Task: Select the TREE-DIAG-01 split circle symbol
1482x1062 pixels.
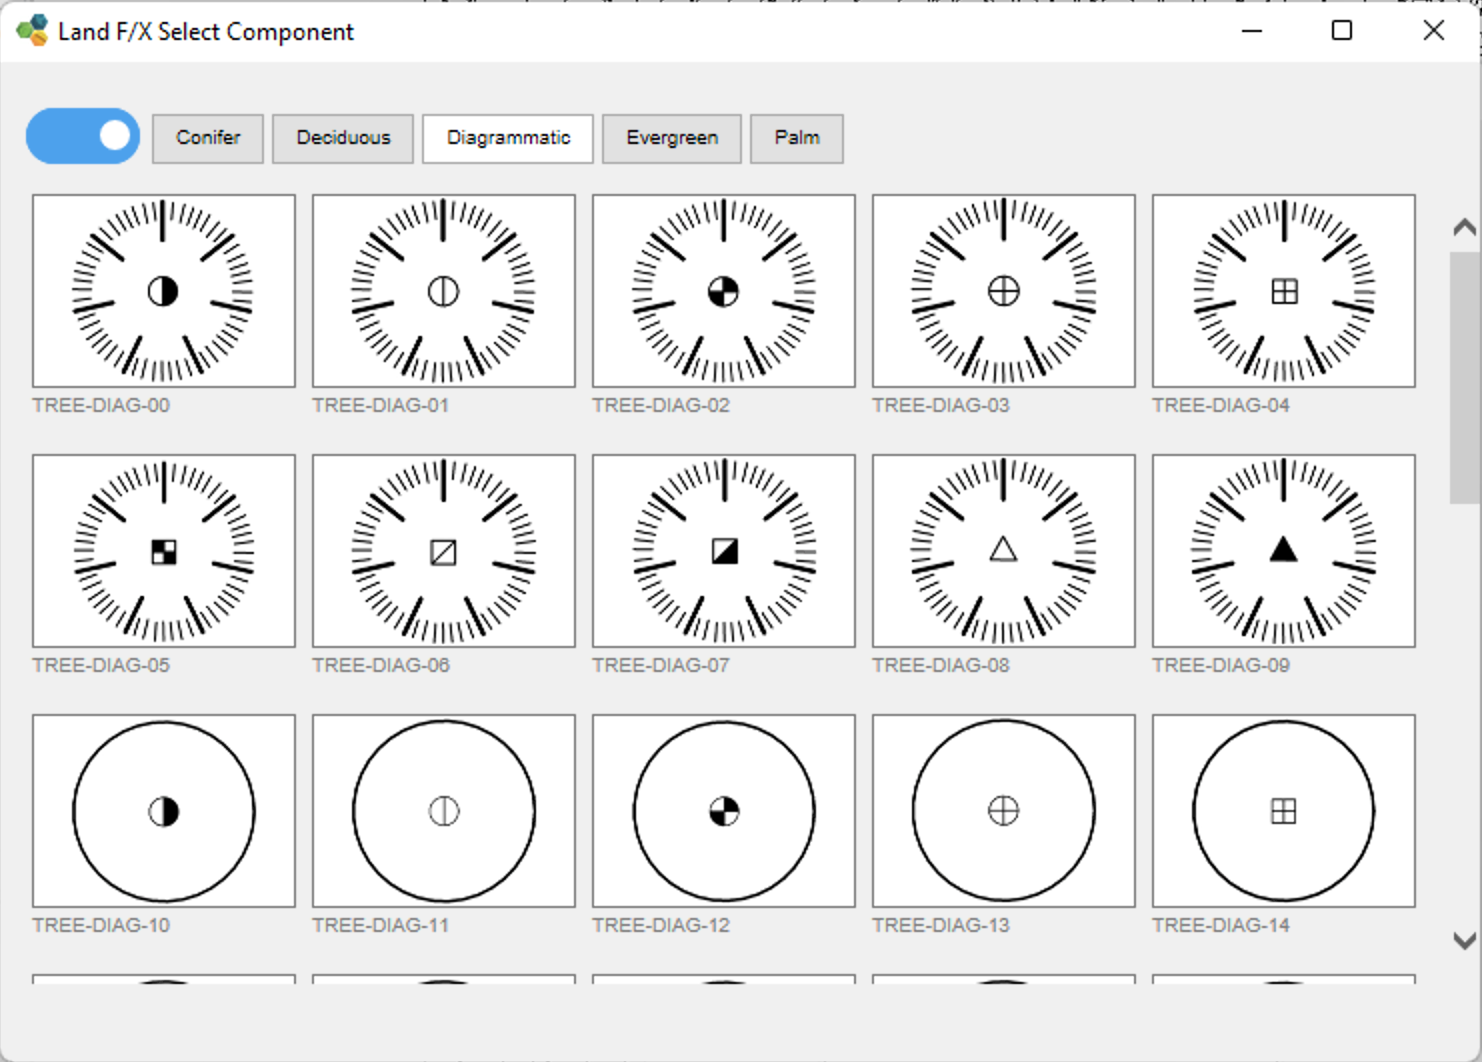Action: tap(444, 291)
